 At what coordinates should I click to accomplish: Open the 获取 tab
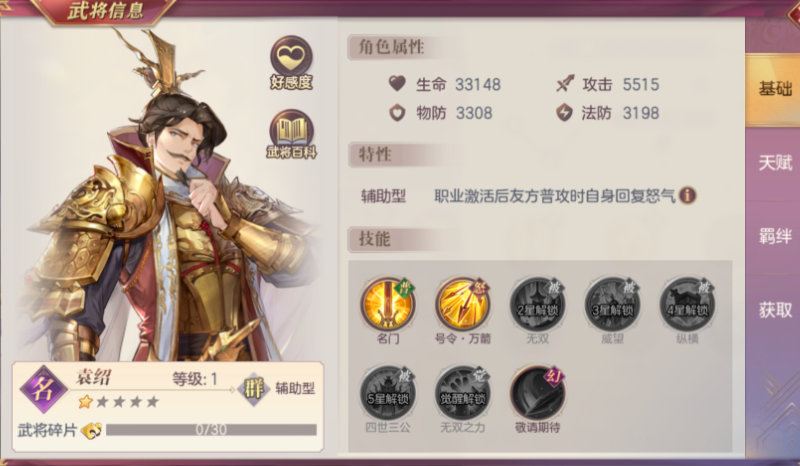(773, 310)
